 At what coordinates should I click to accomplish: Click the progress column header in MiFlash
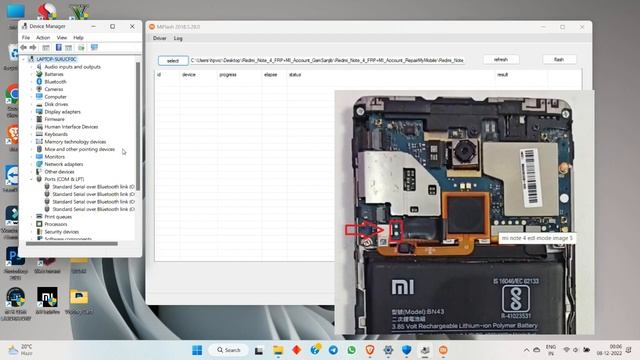pos(228,75)
